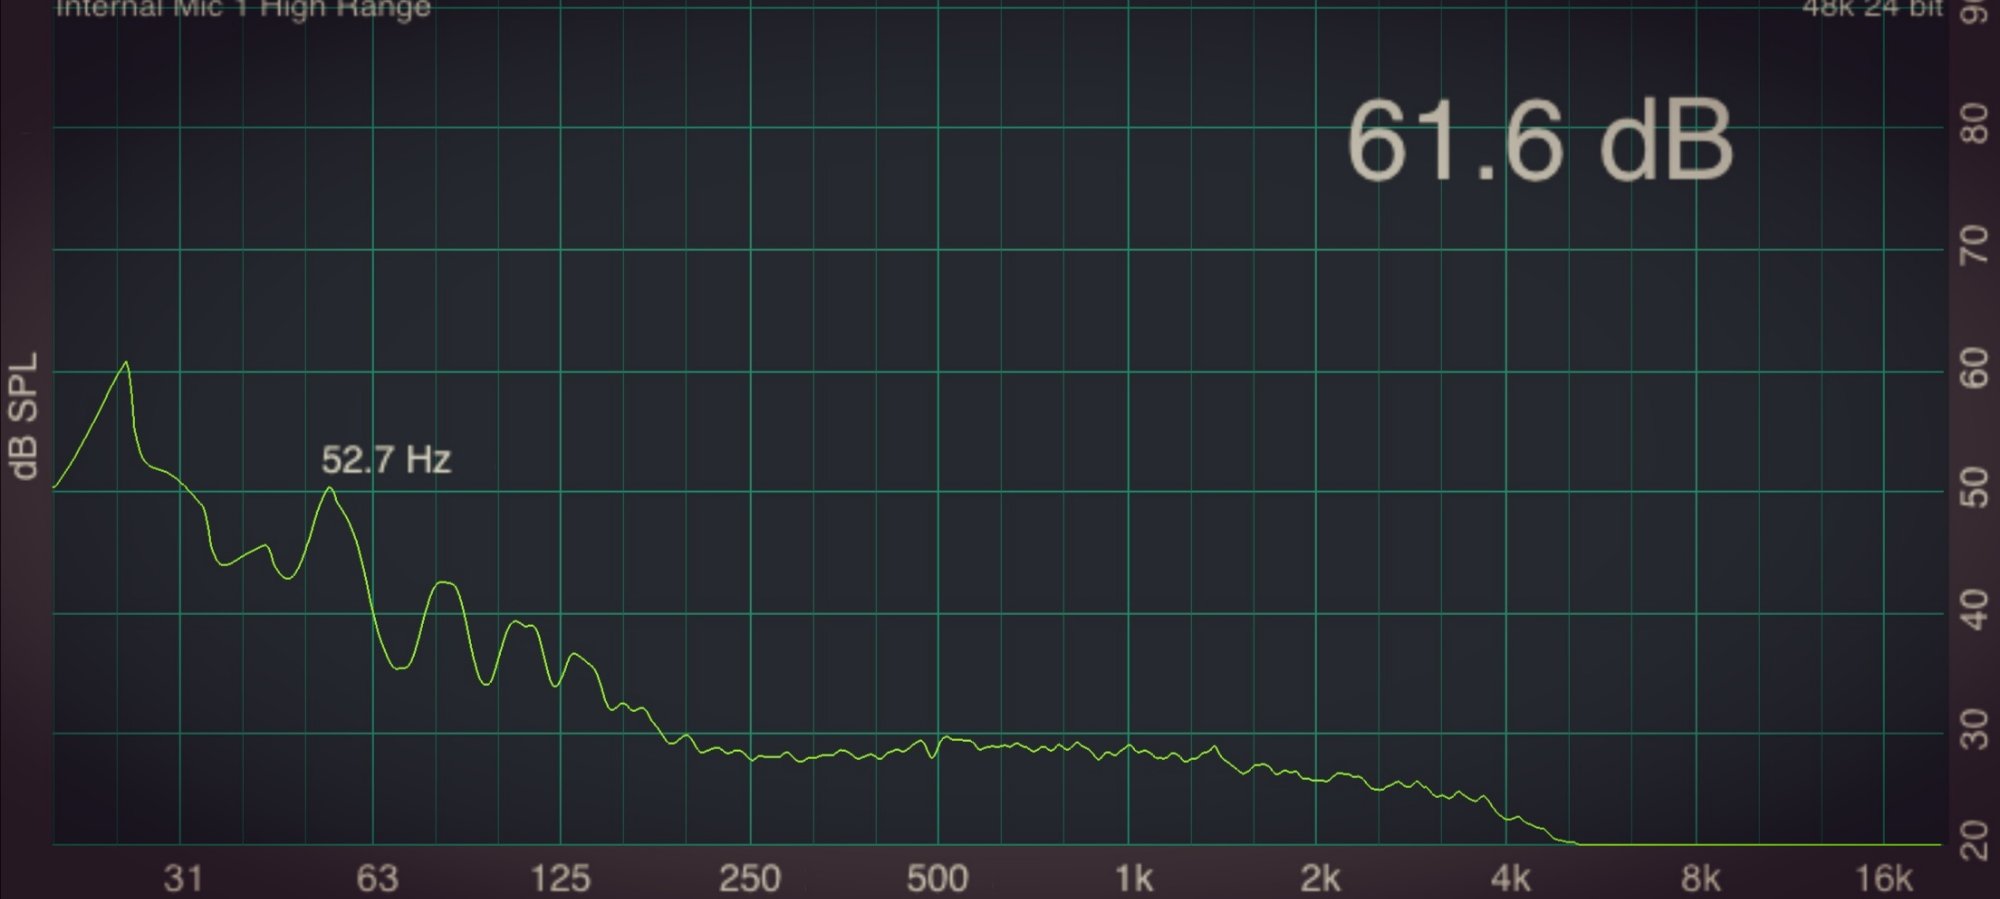Select the Internal Mic 1 High Range label
The width and height of the screenshot is (2000, 899).
243,9
